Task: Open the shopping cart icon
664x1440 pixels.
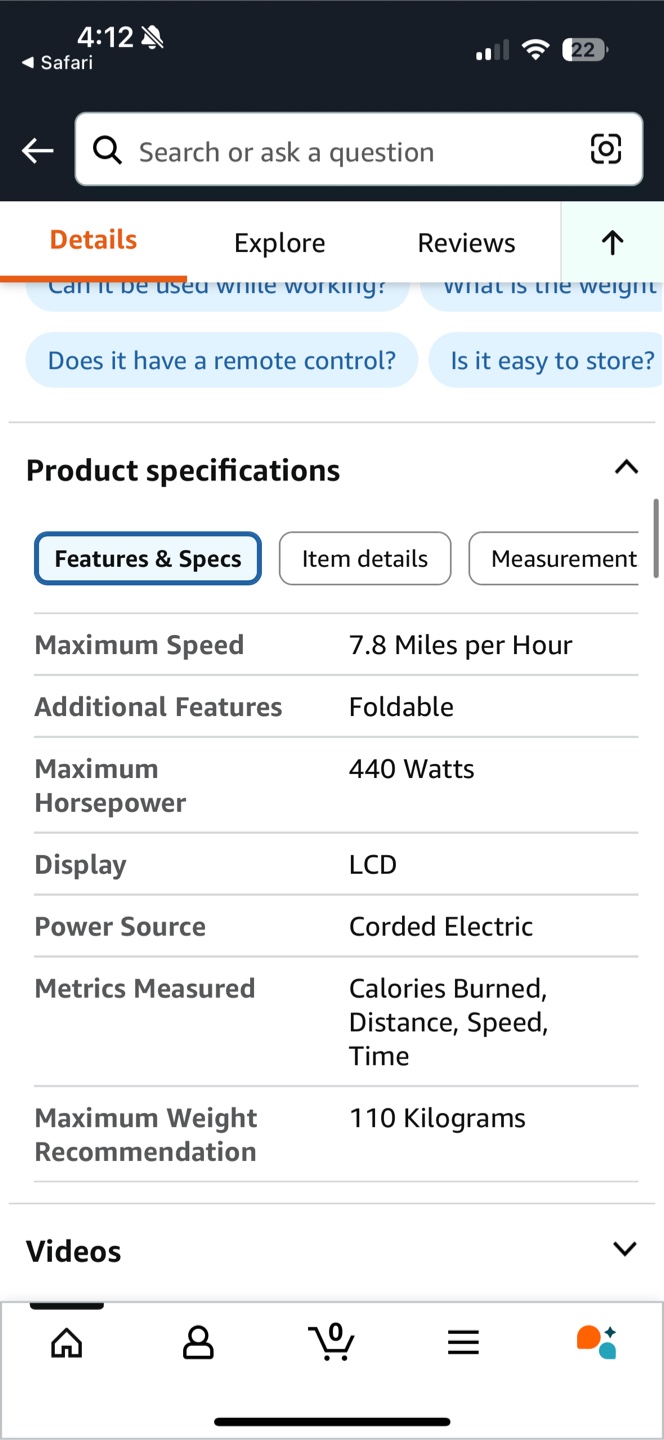Action: (331, 1341)
